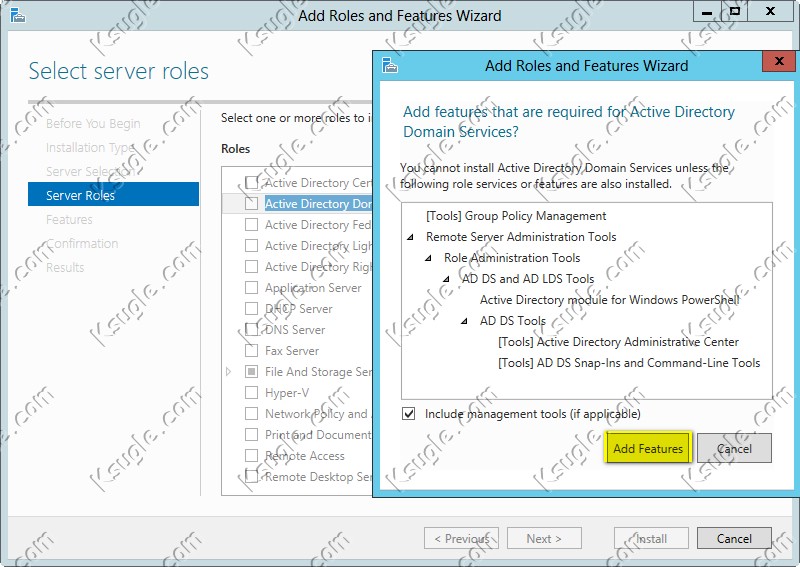Minimize the main wizard window

(x=707, y=12)
